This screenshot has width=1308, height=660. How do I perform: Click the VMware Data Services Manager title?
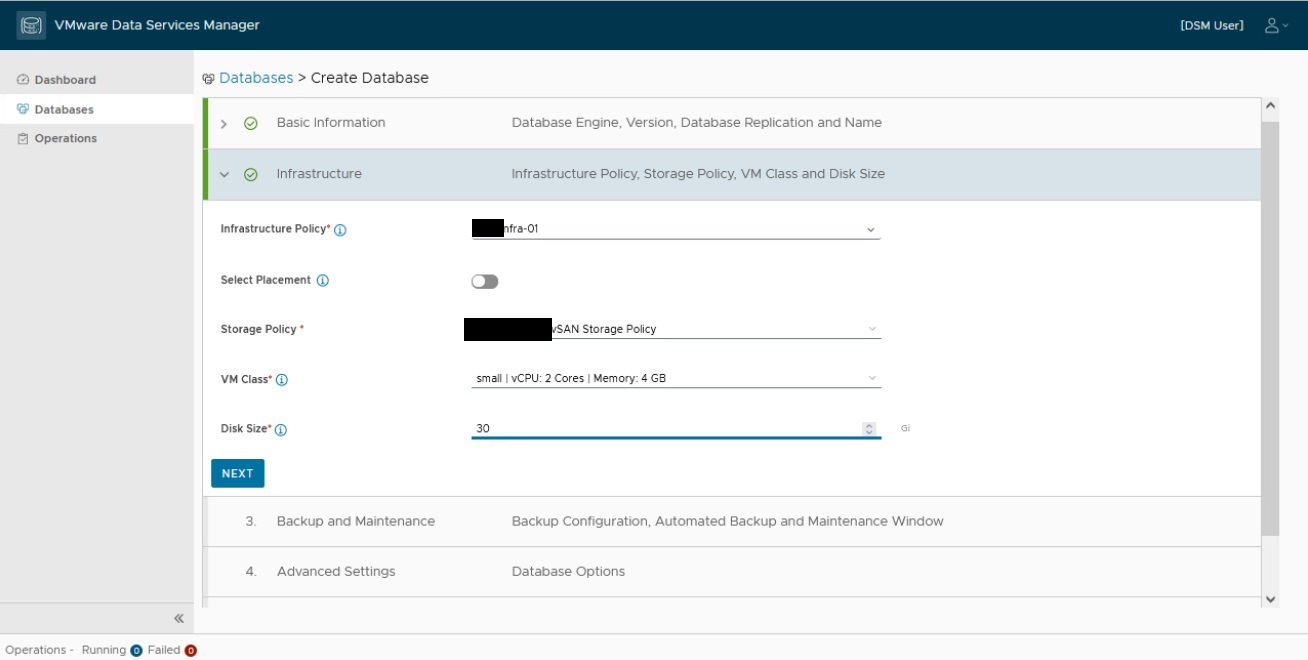pyautogui.click(x=157, y=26)
